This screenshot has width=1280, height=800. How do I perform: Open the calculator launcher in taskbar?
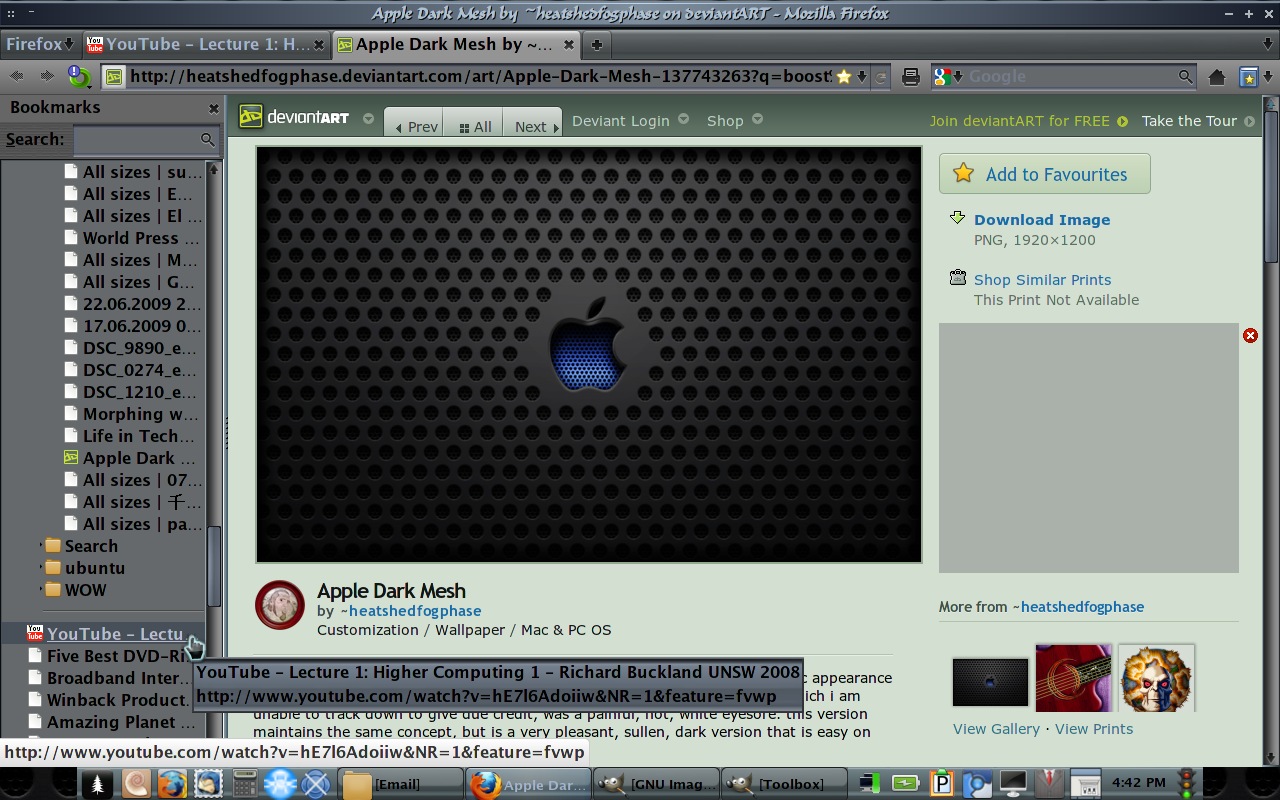[245, 784]
